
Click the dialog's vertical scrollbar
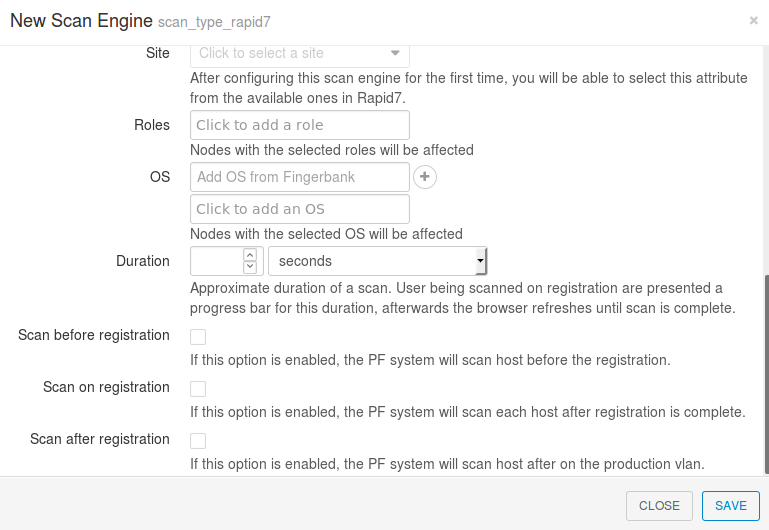tap(767, 375)
